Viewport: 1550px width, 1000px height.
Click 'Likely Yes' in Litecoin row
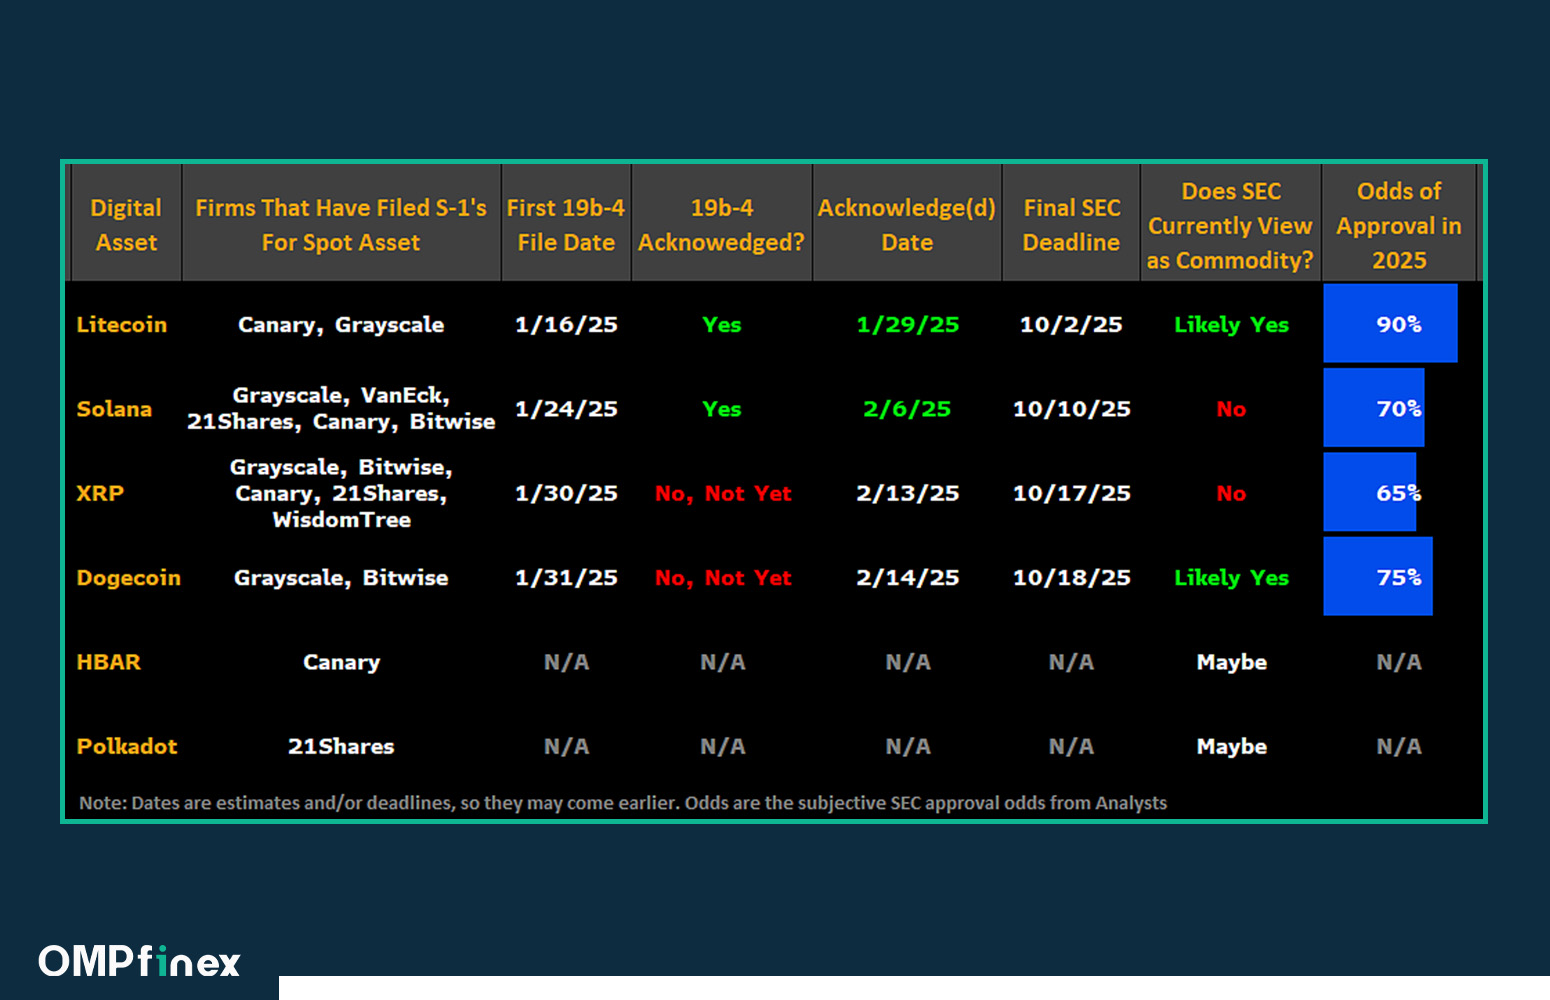1232,324
